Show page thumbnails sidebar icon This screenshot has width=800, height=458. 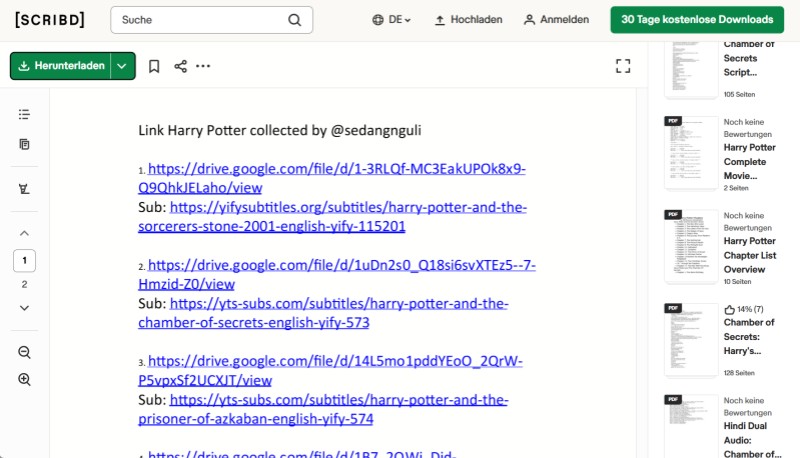pyautogui.click(x=24, y=144)
